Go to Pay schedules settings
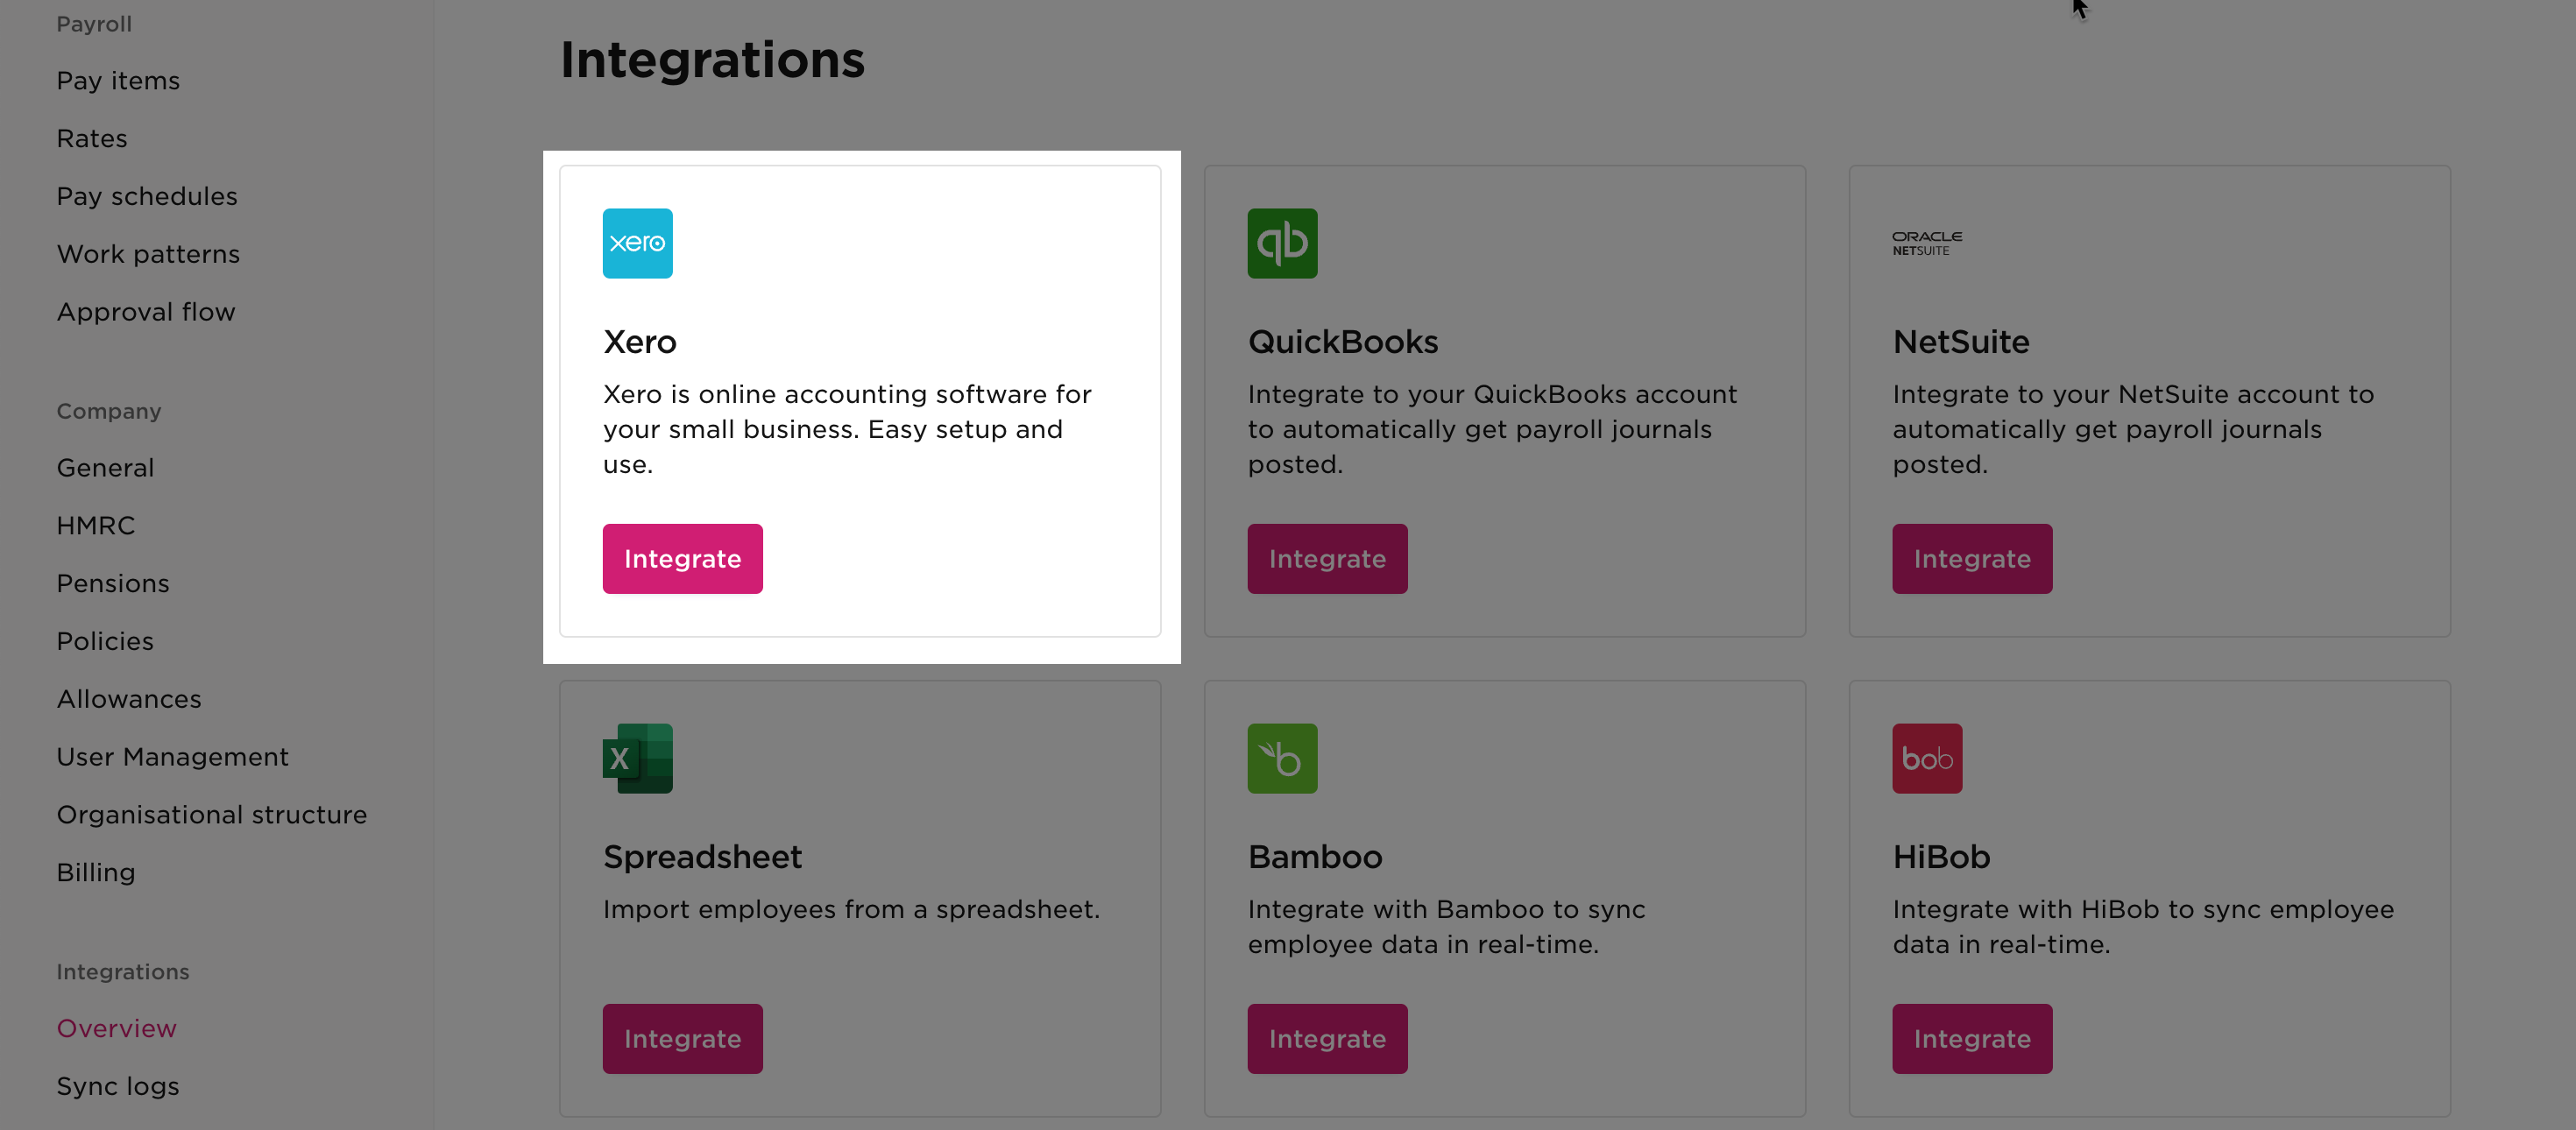Image resolution: width=2576 pixels, height=1130 pixels. click(x=147, y=196)
